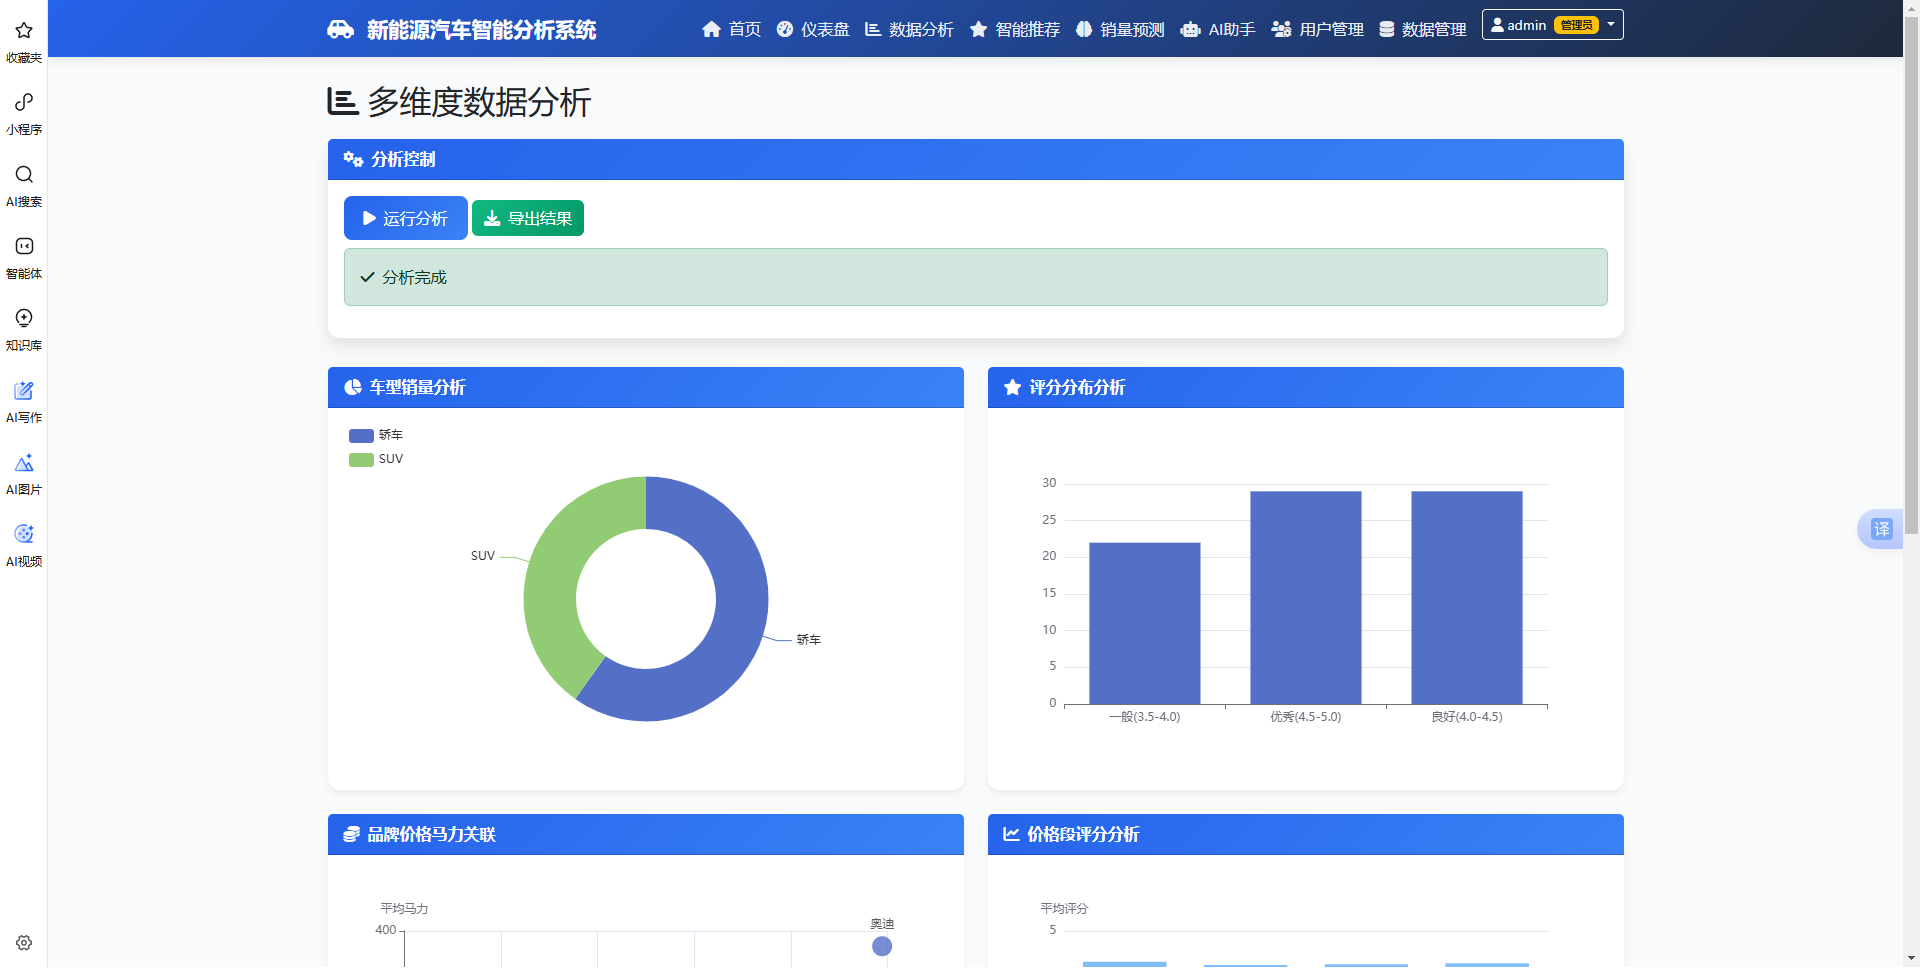This screenshot has height=968, width=1920.
Task: Open 数据分析 in the navigation bar
Action: [x=909, y=30]
